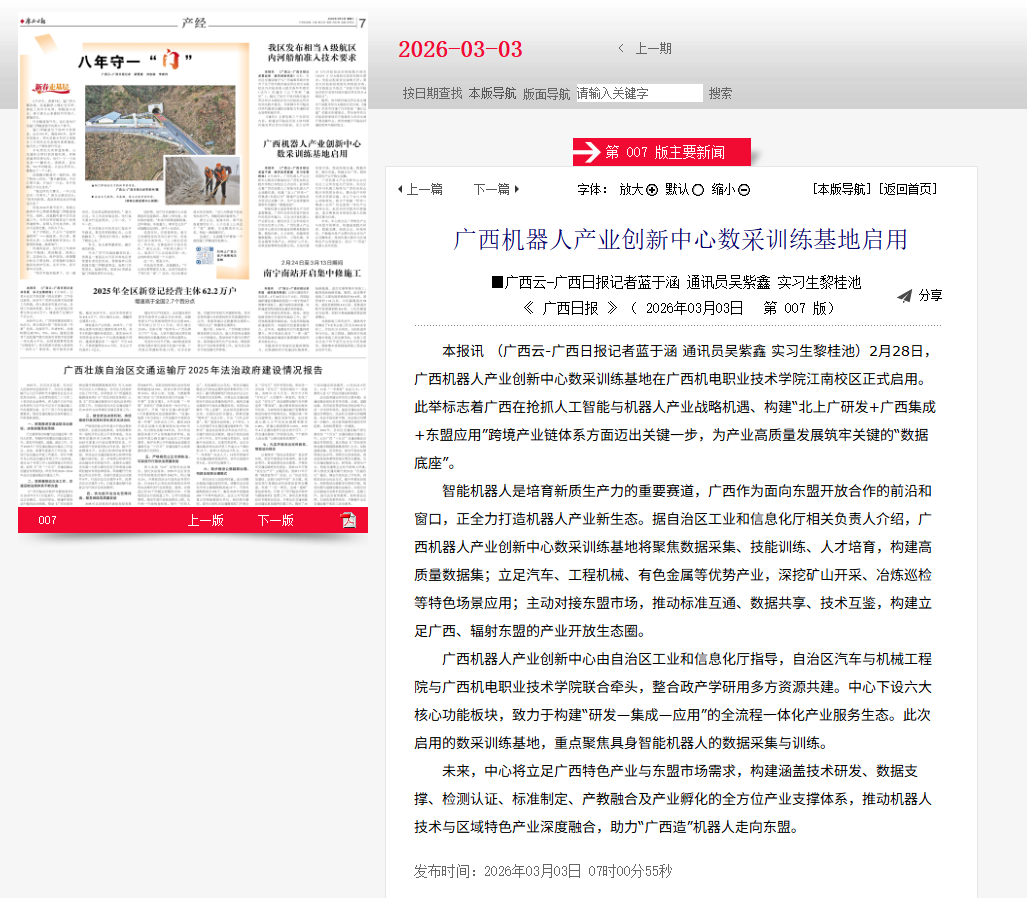The width and height of the screenshot is (1027, 898).
Task: Expand 本版导航 in the top bar
Action: click(x=492, y=93)
